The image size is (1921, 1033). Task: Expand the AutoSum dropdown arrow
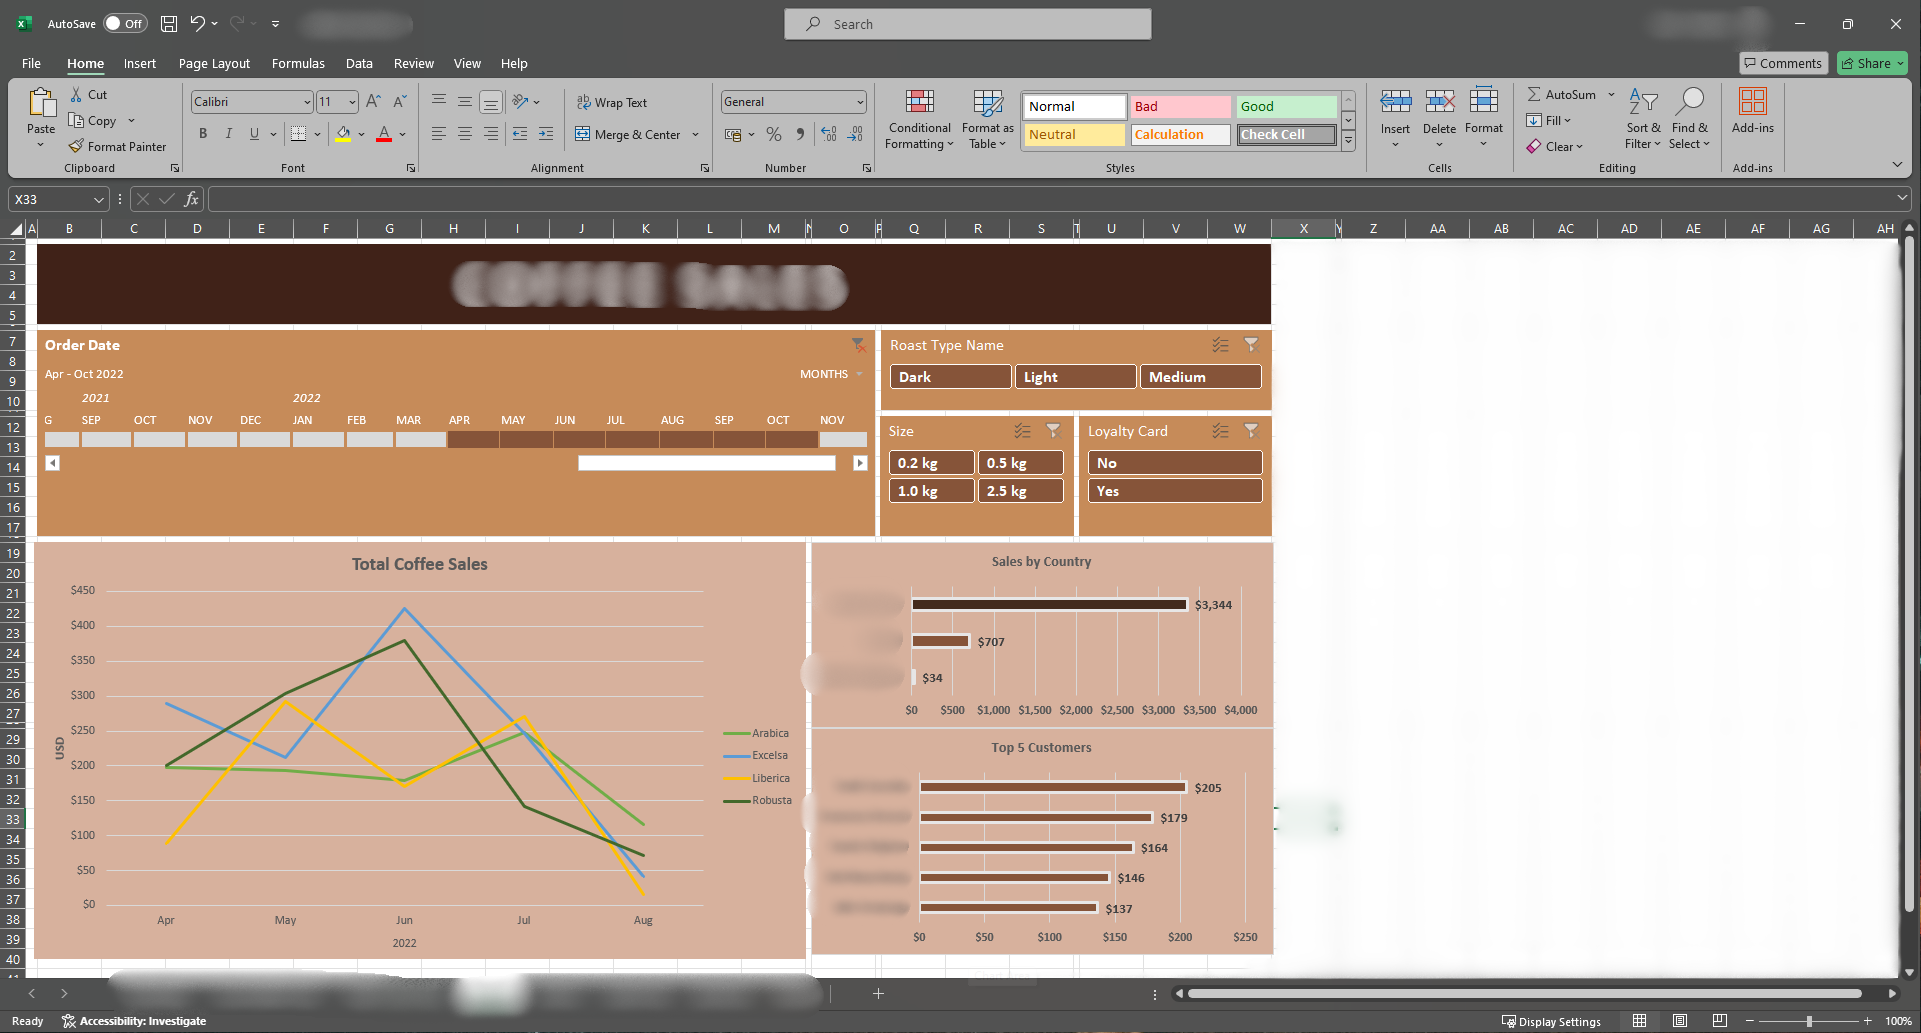[x=1611, y=94]
